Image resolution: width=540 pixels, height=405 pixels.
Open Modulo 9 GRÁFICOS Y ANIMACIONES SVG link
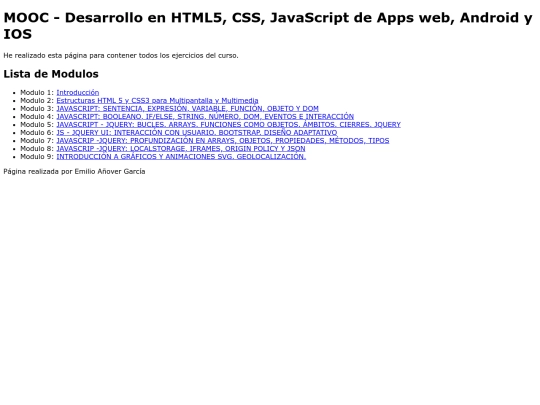point(181,156)
